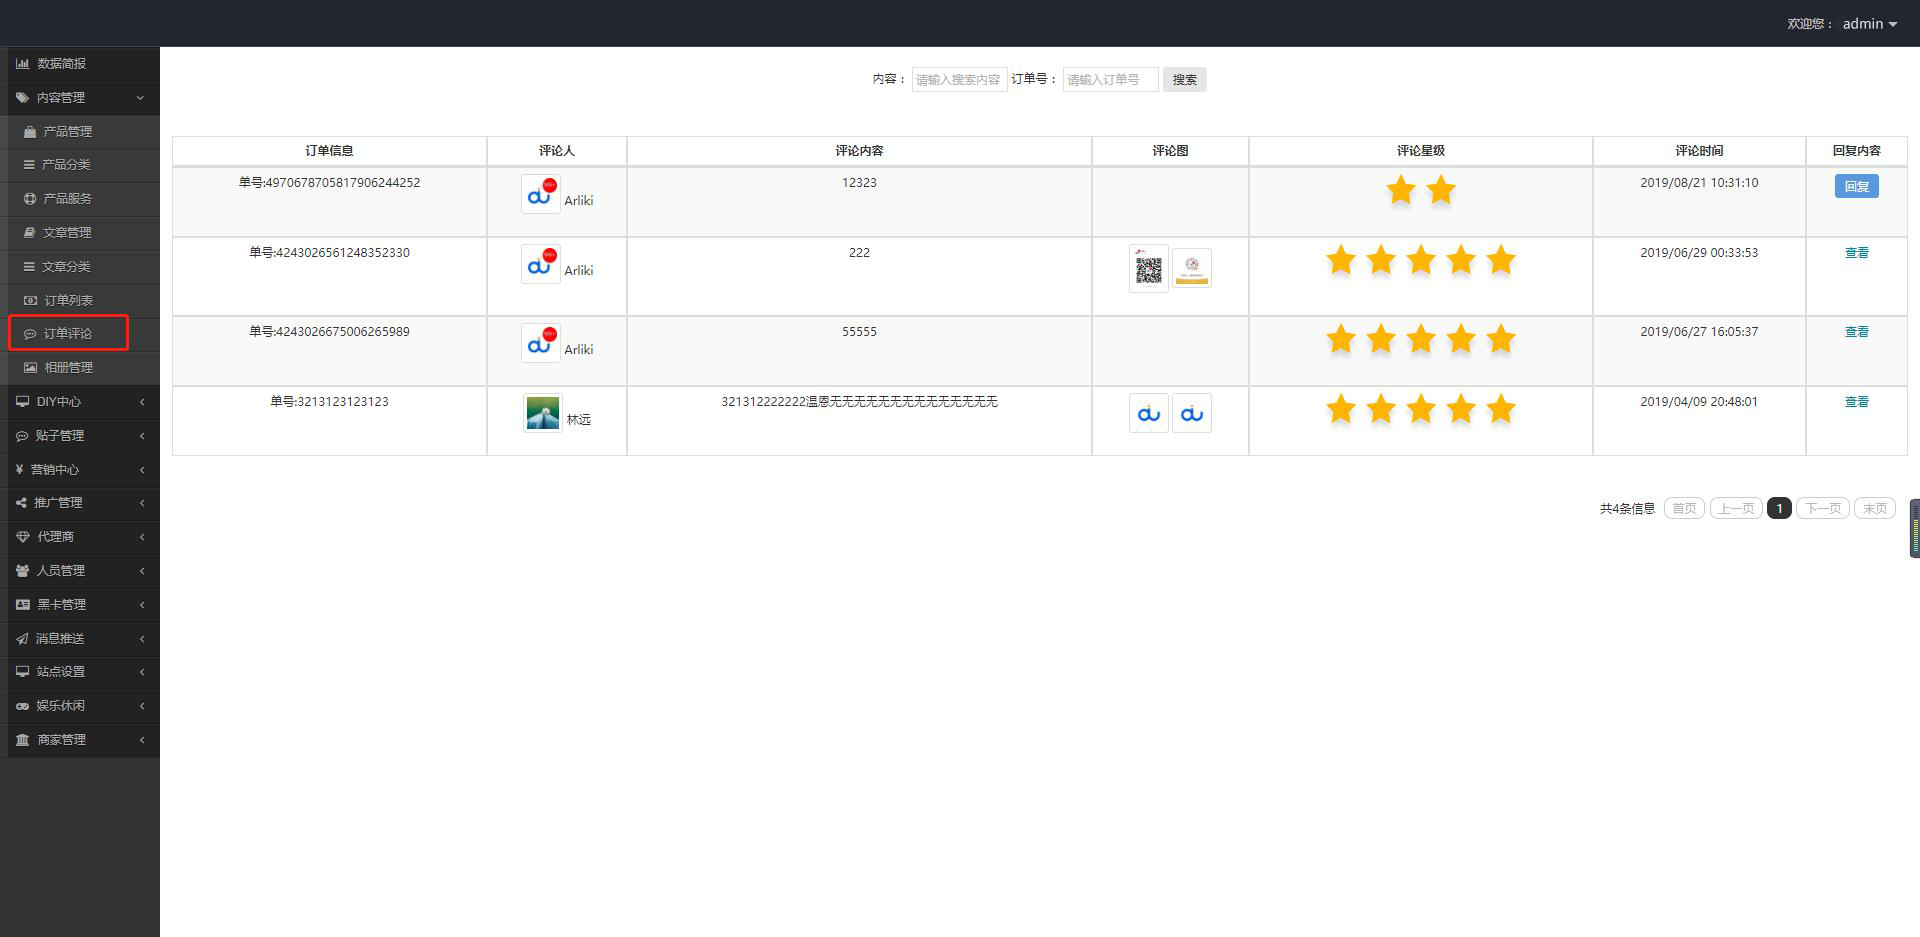Click the 产品服务 globe icon

click(30, 199)
